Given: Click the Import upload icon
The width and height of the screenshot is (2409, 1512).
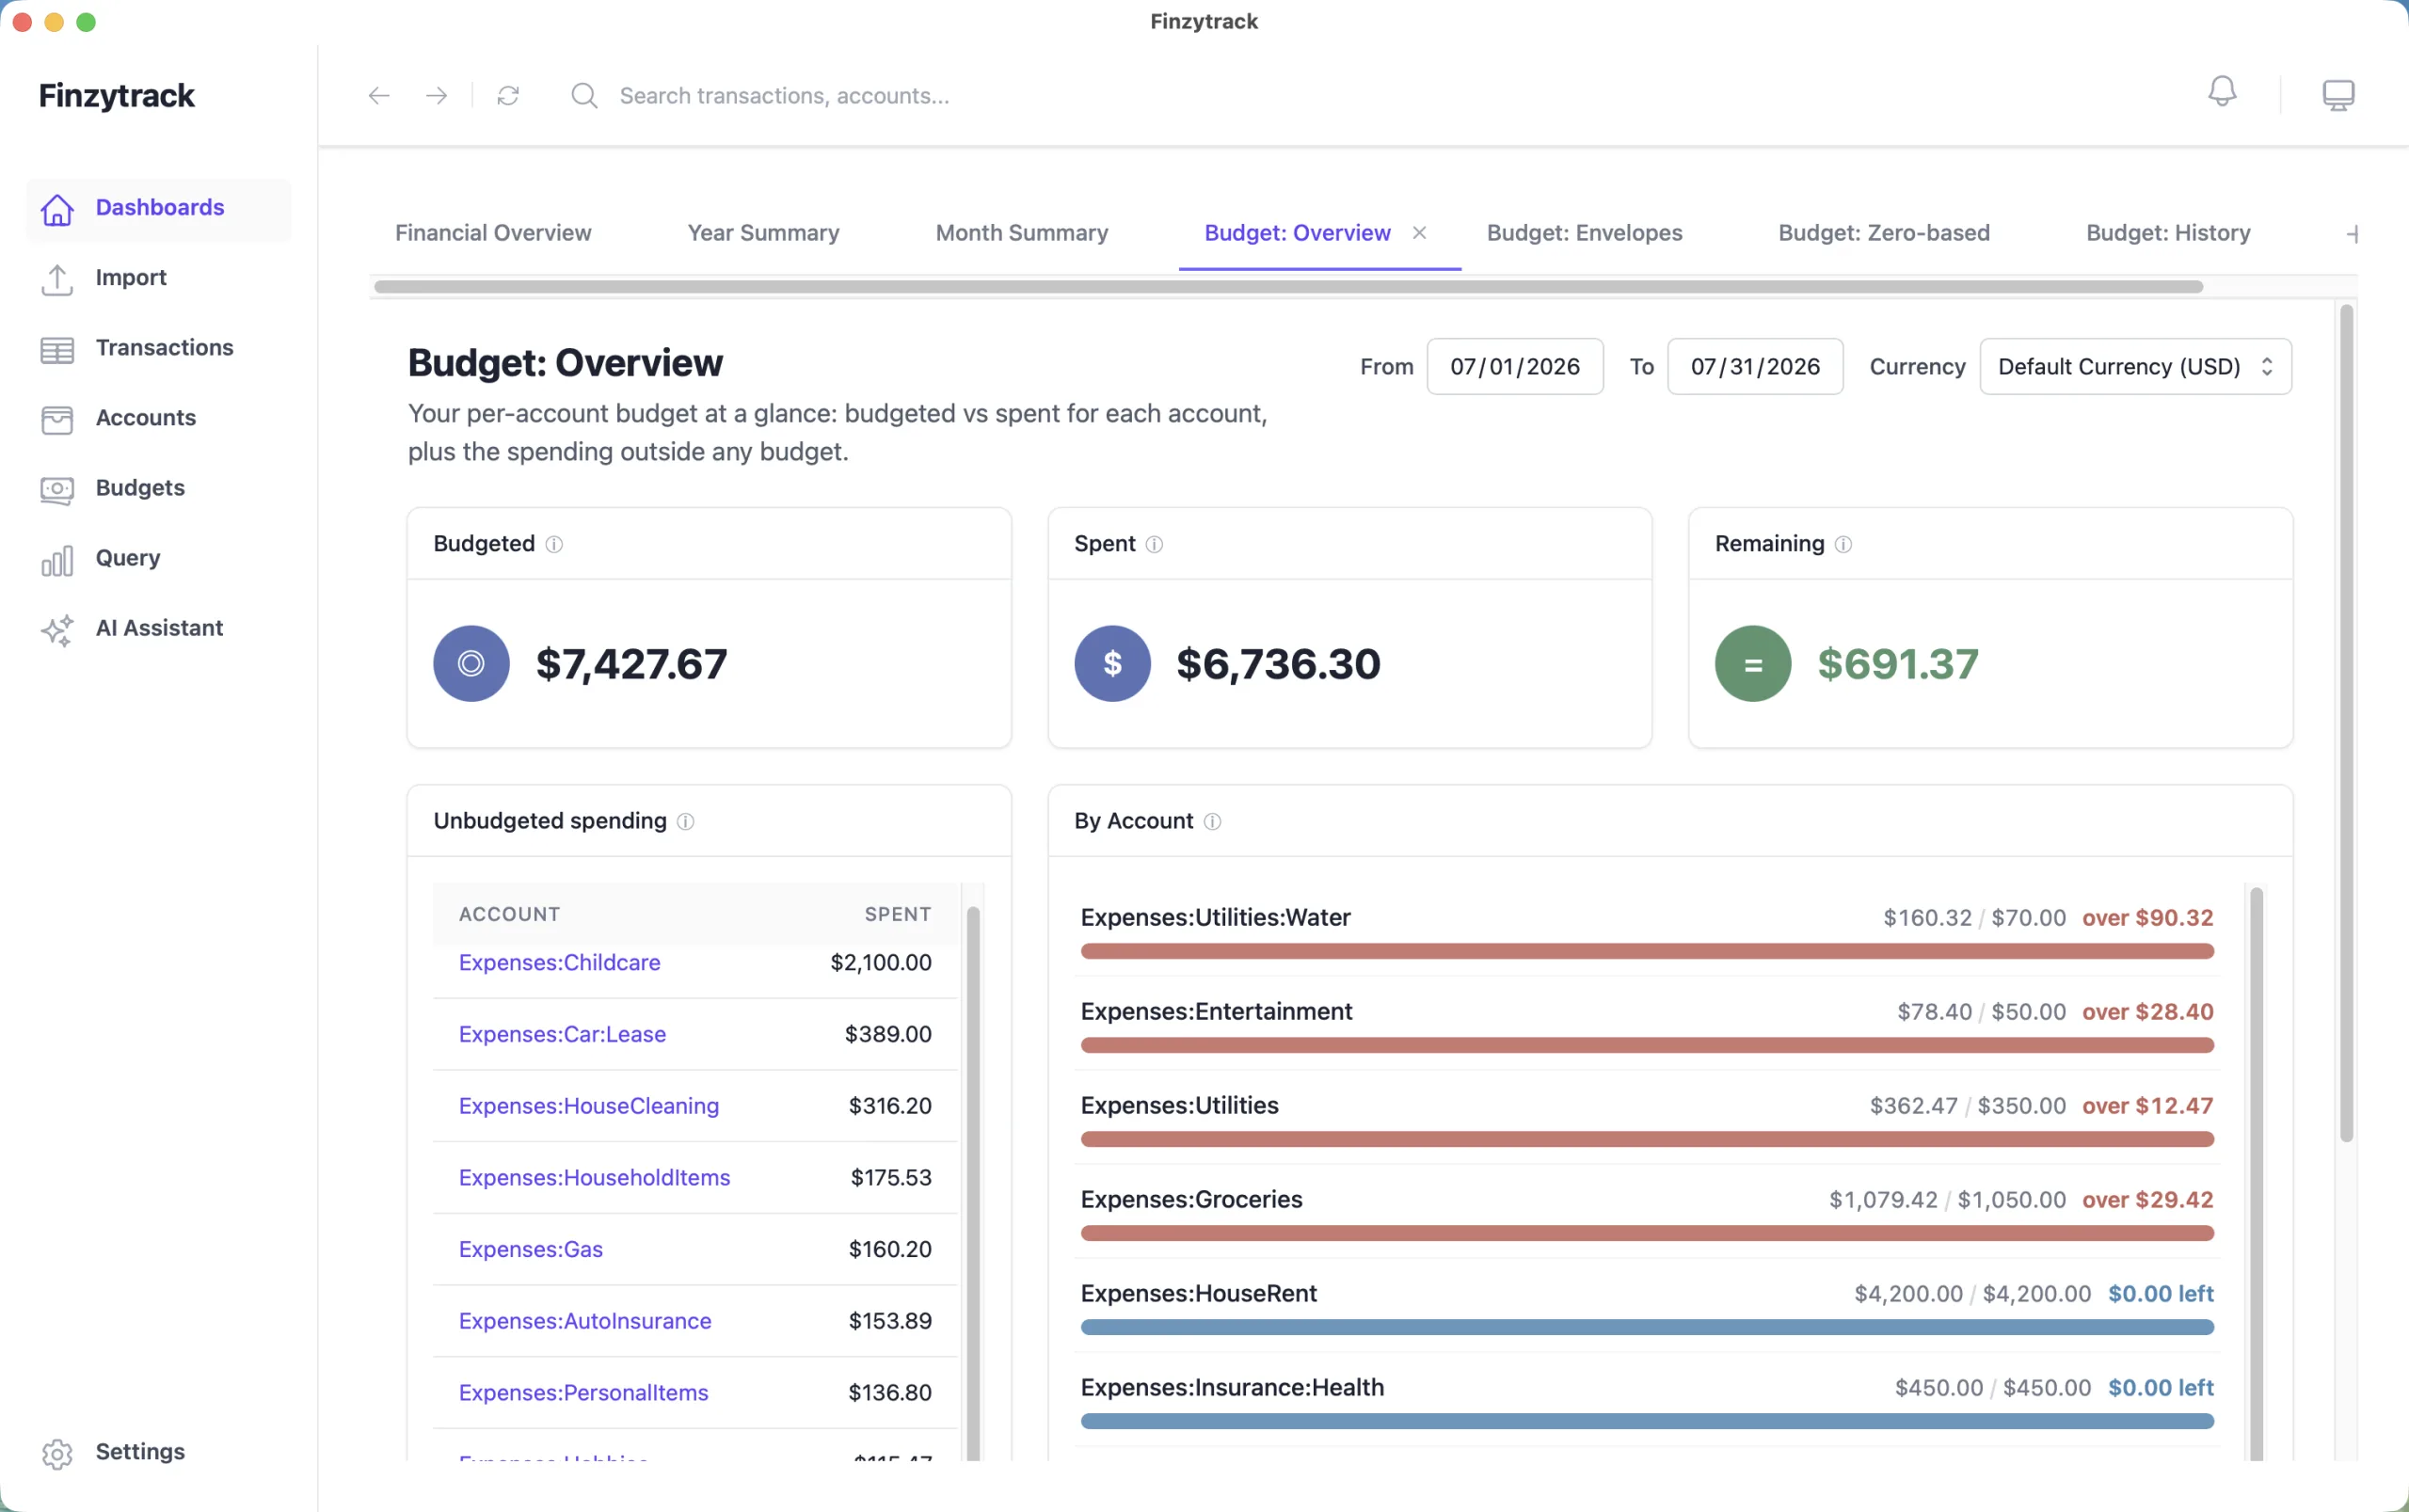Looking at the screenshot, I should coord(57,279).
